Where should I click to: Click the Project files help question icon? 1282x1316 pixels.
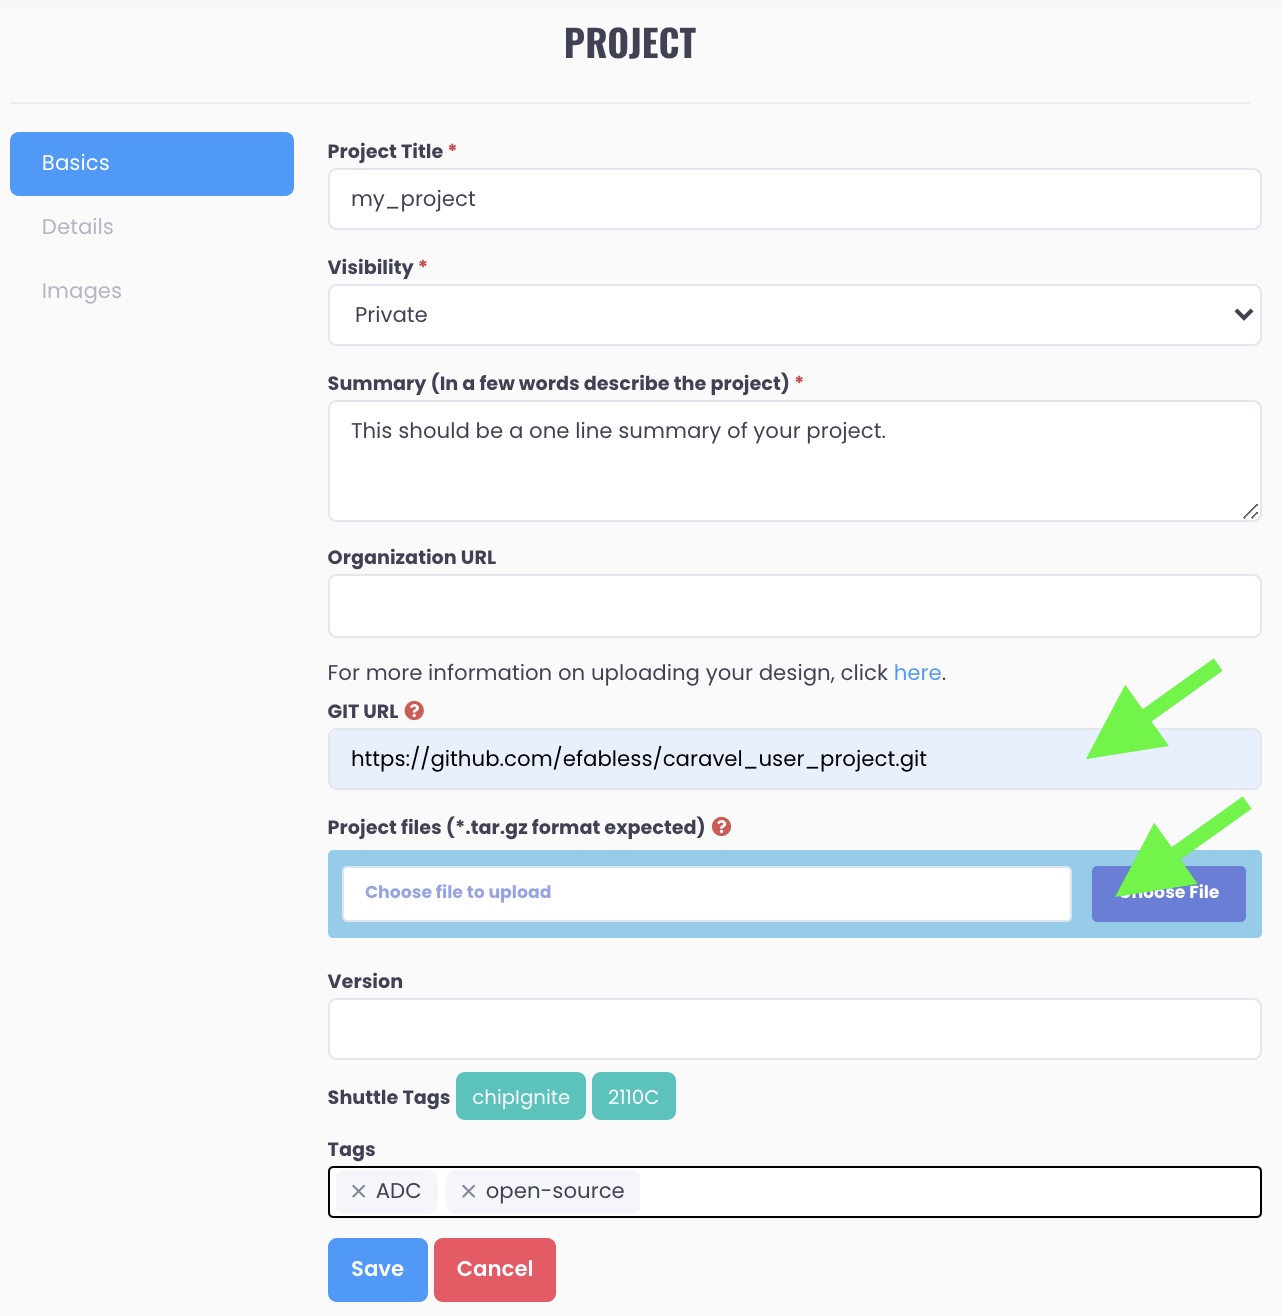click(722, 827)
